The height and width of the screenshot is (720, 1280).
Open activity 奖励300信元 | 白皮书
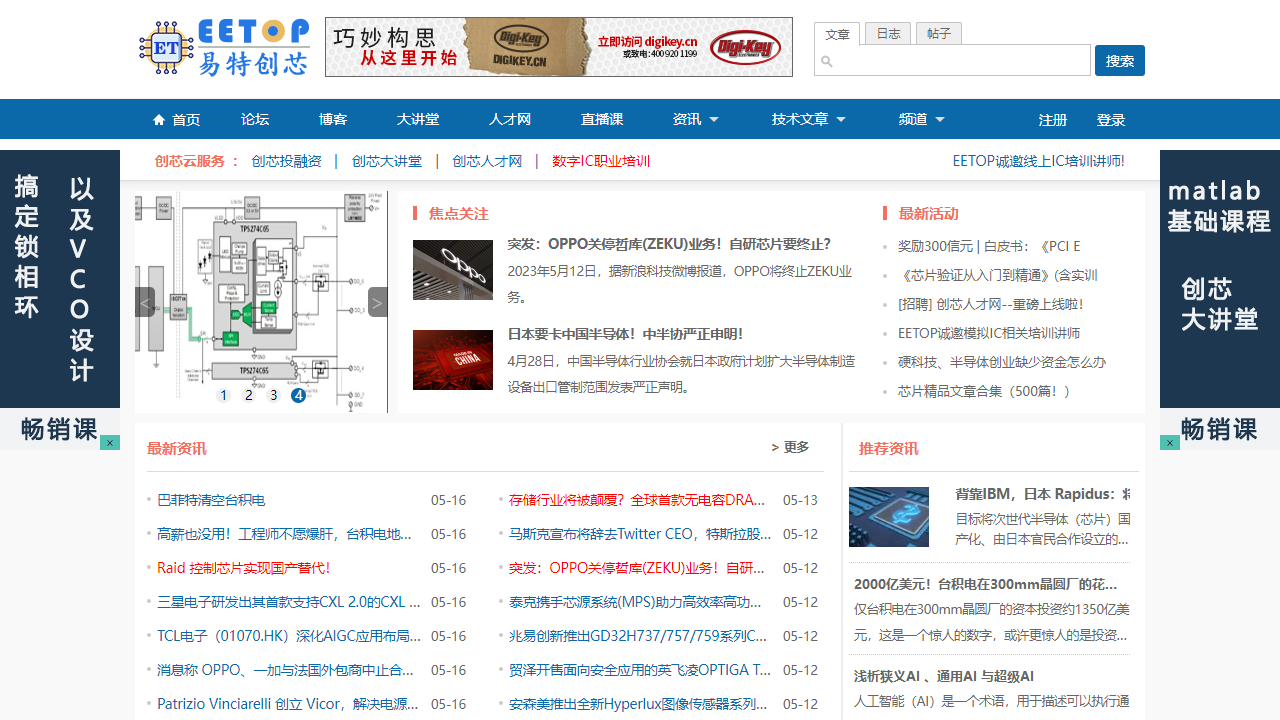pos(989,246)
